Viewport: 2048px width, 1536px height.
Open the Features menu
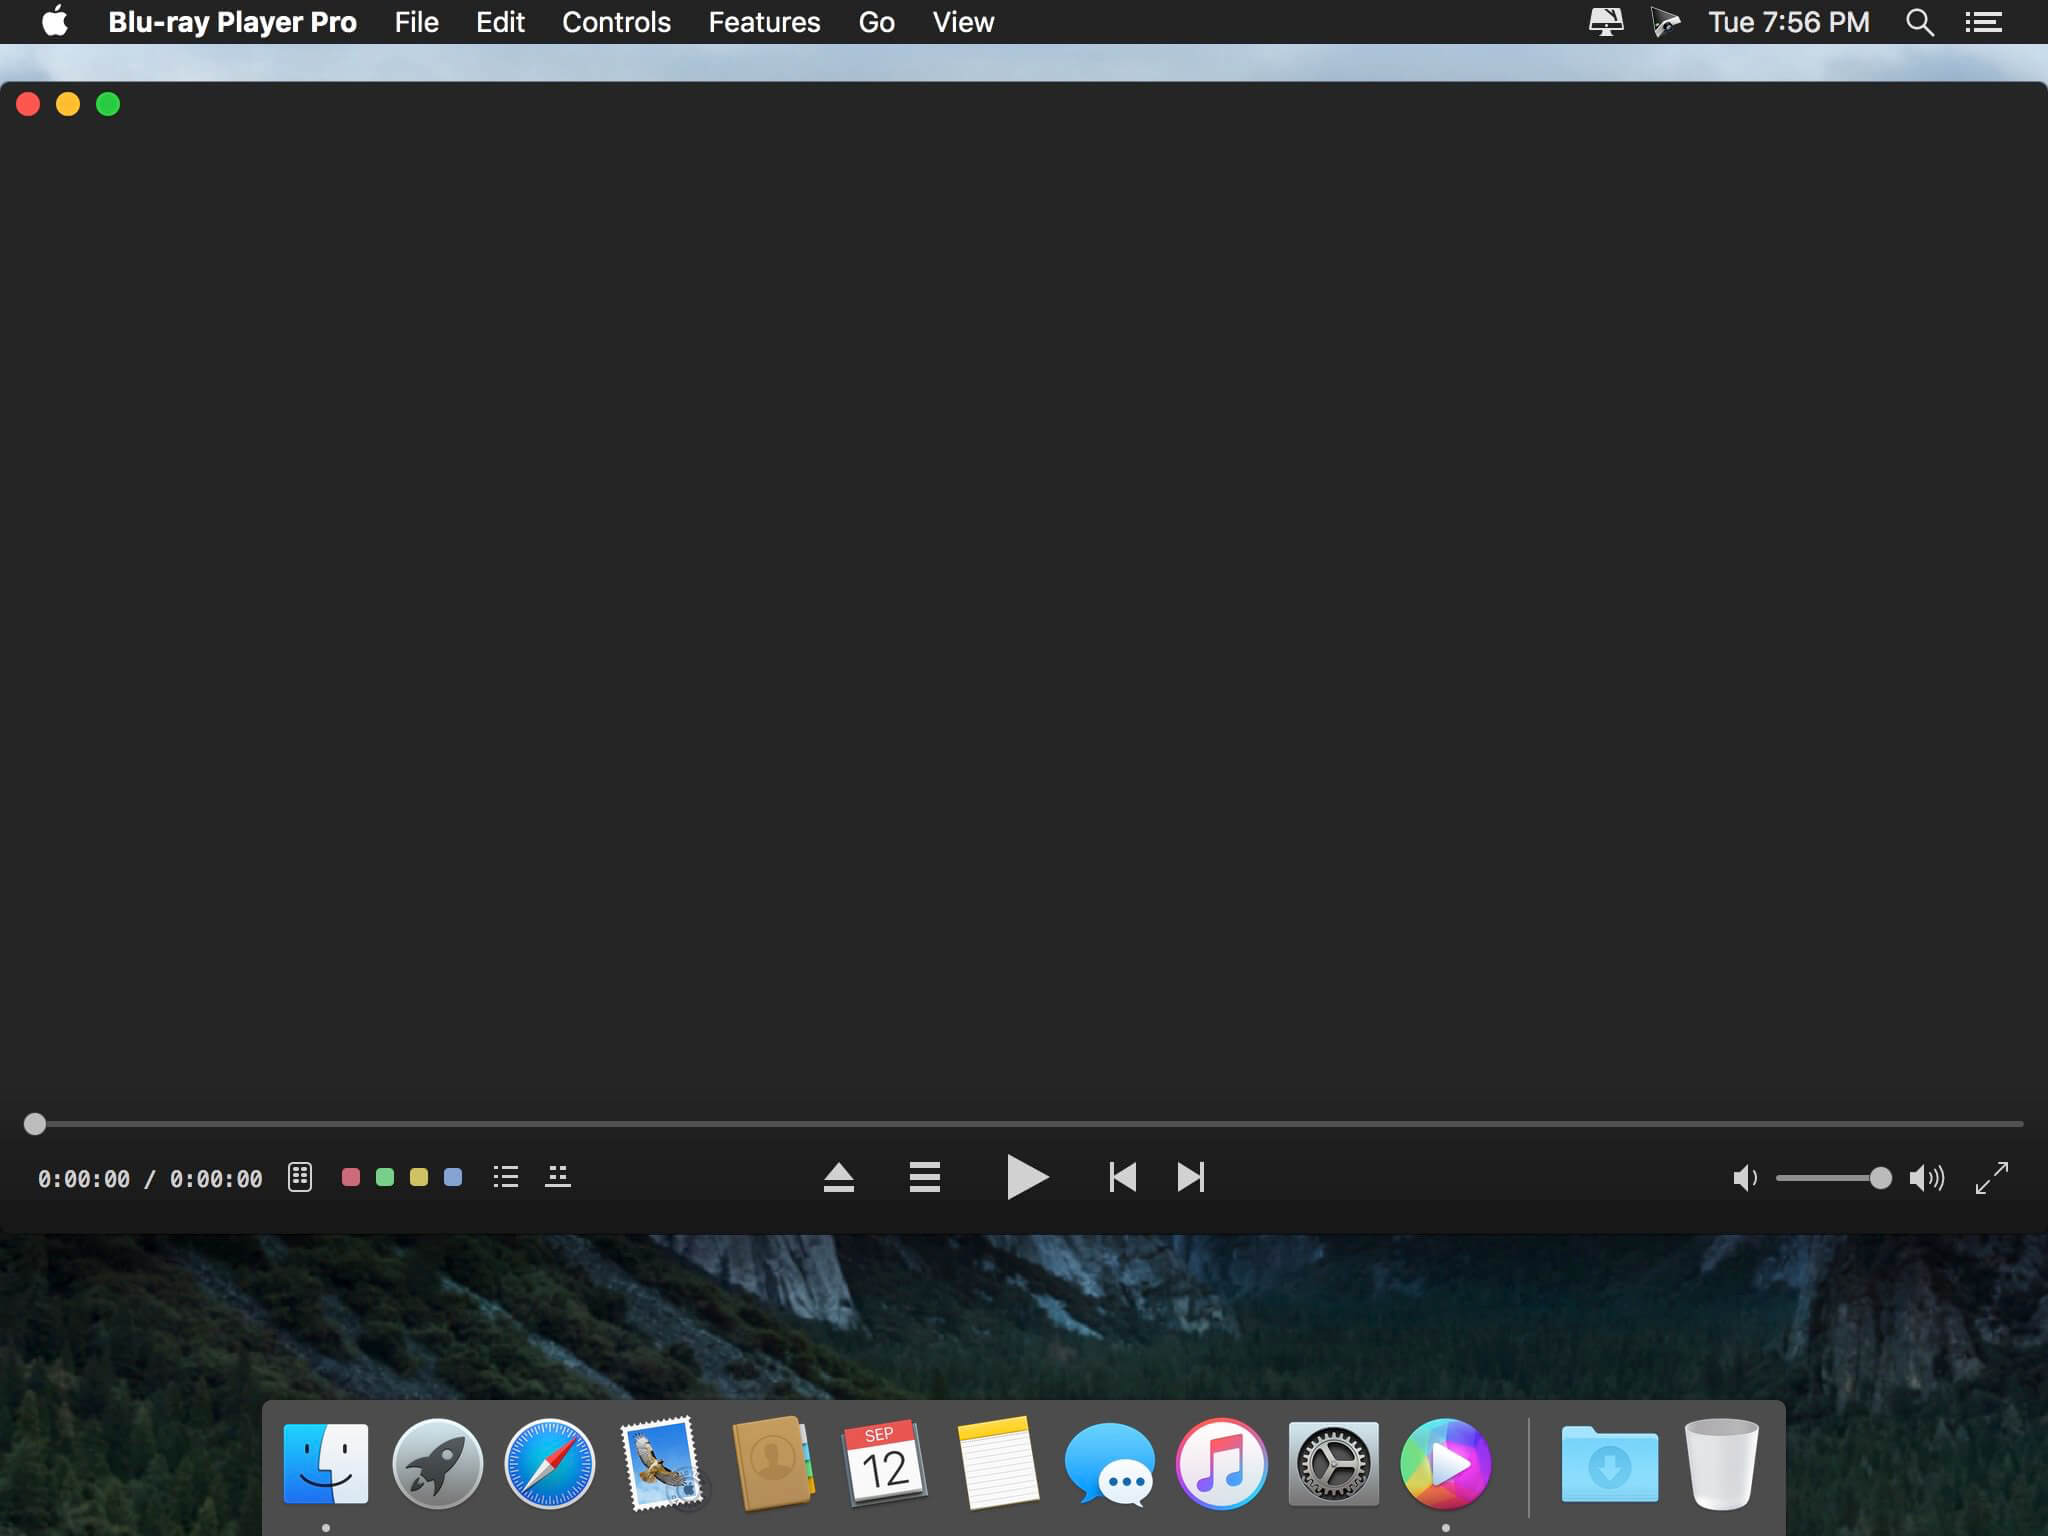pyautogui.click(x=764, y=22)
